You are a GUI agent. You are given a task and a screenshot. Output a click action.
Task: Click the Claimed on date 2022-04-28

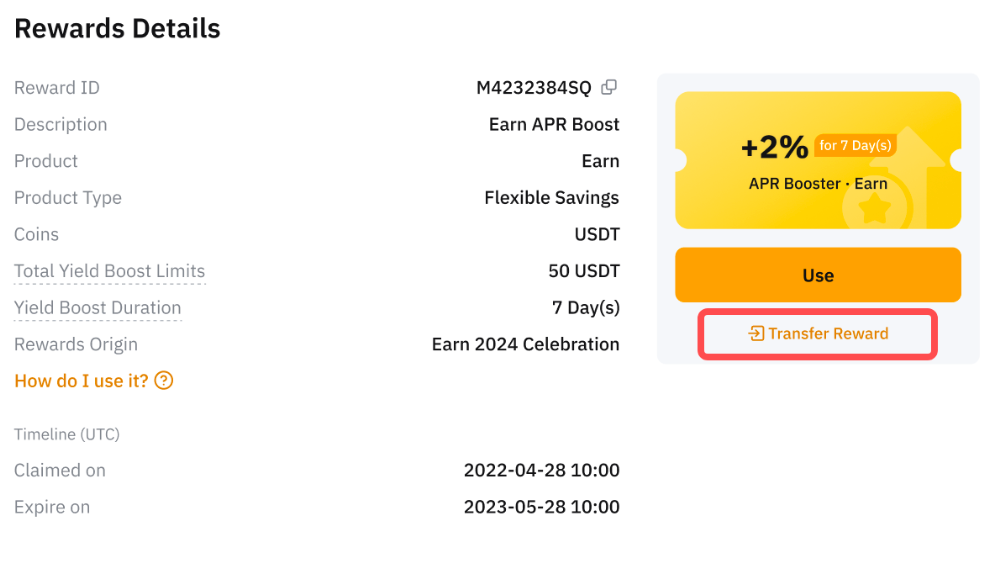coord(541,470)
